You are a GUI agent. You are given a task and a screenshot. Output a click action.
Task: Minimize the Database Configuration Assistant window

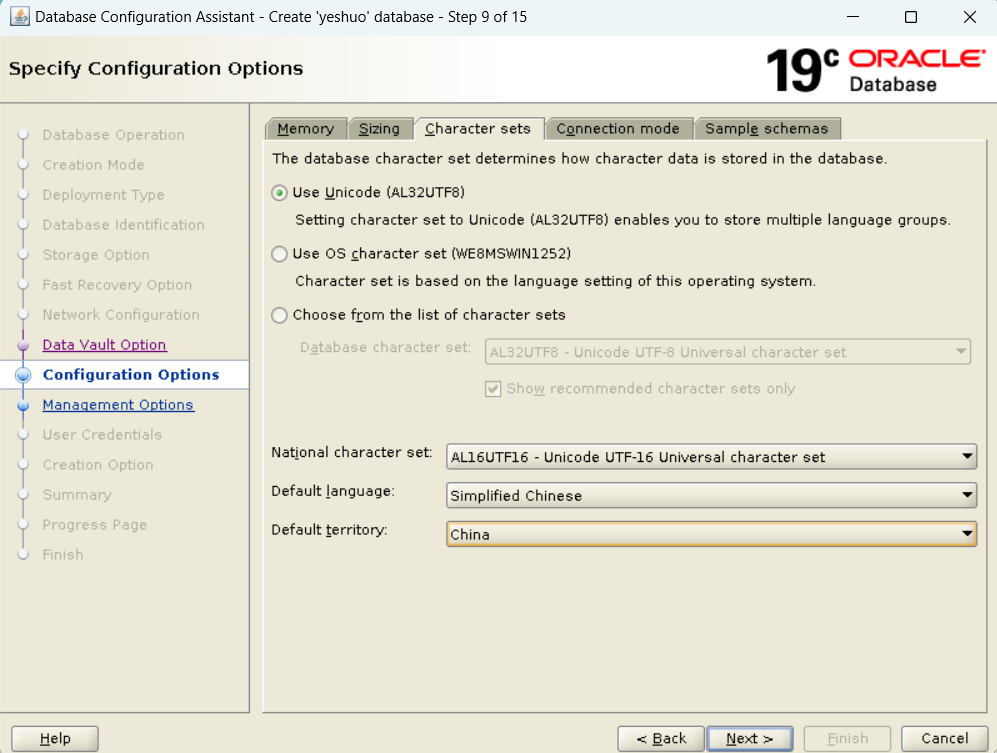tap(853, 17)
